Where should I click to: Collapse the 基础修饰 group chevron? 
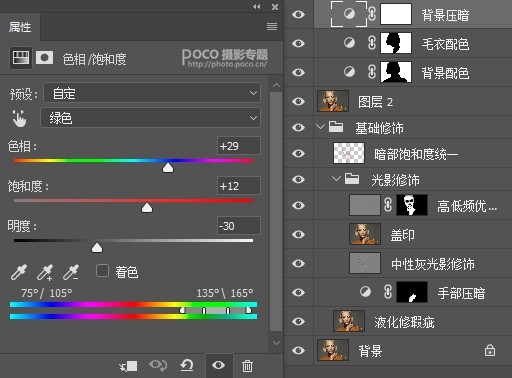(x=320, y=127)
